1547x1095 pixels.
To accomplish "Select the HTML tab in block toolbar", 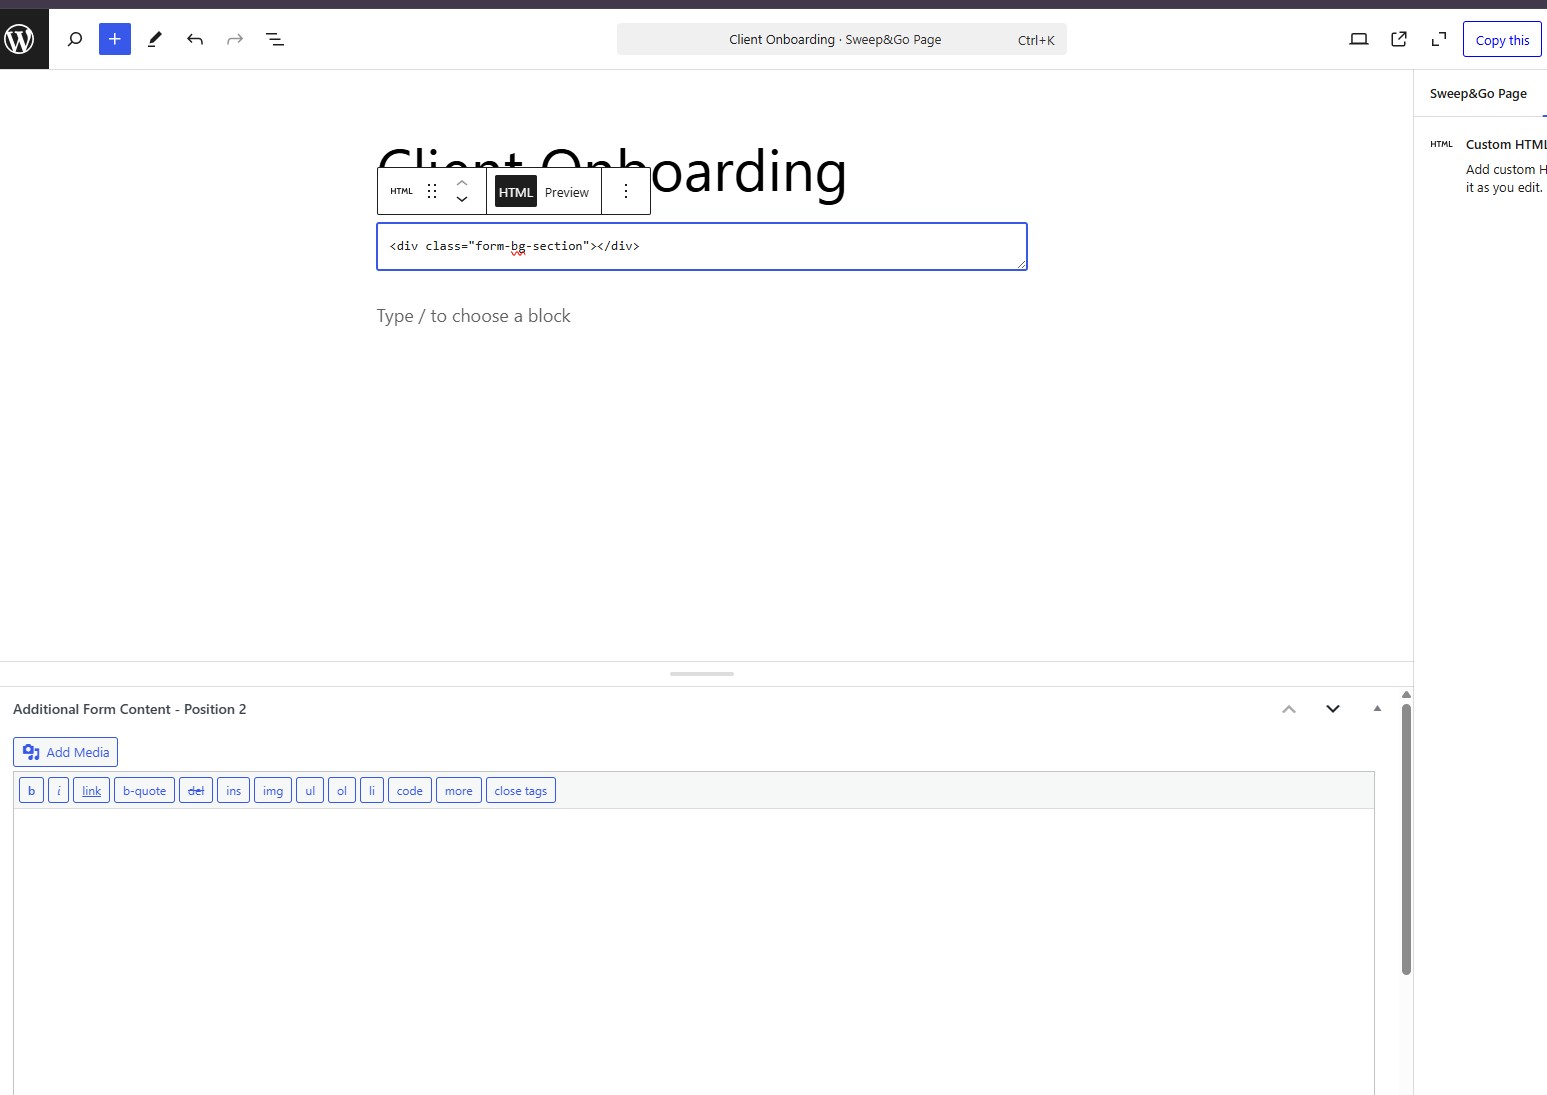I will (516, 192).
